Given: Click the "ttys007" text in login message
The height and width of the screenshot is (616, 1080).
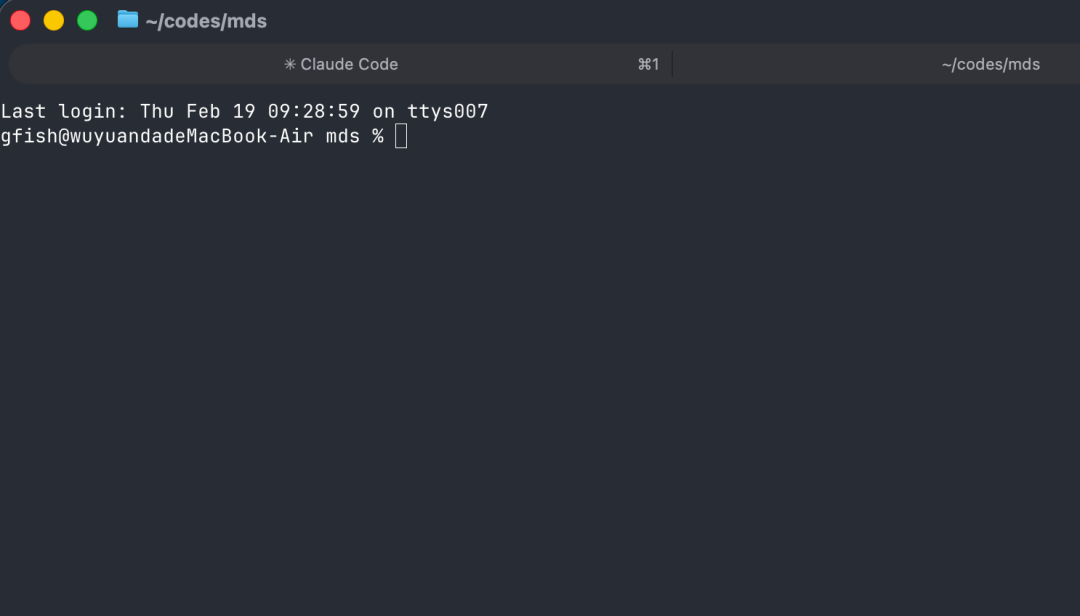Looking at the screenshot, I should [448, 111].
